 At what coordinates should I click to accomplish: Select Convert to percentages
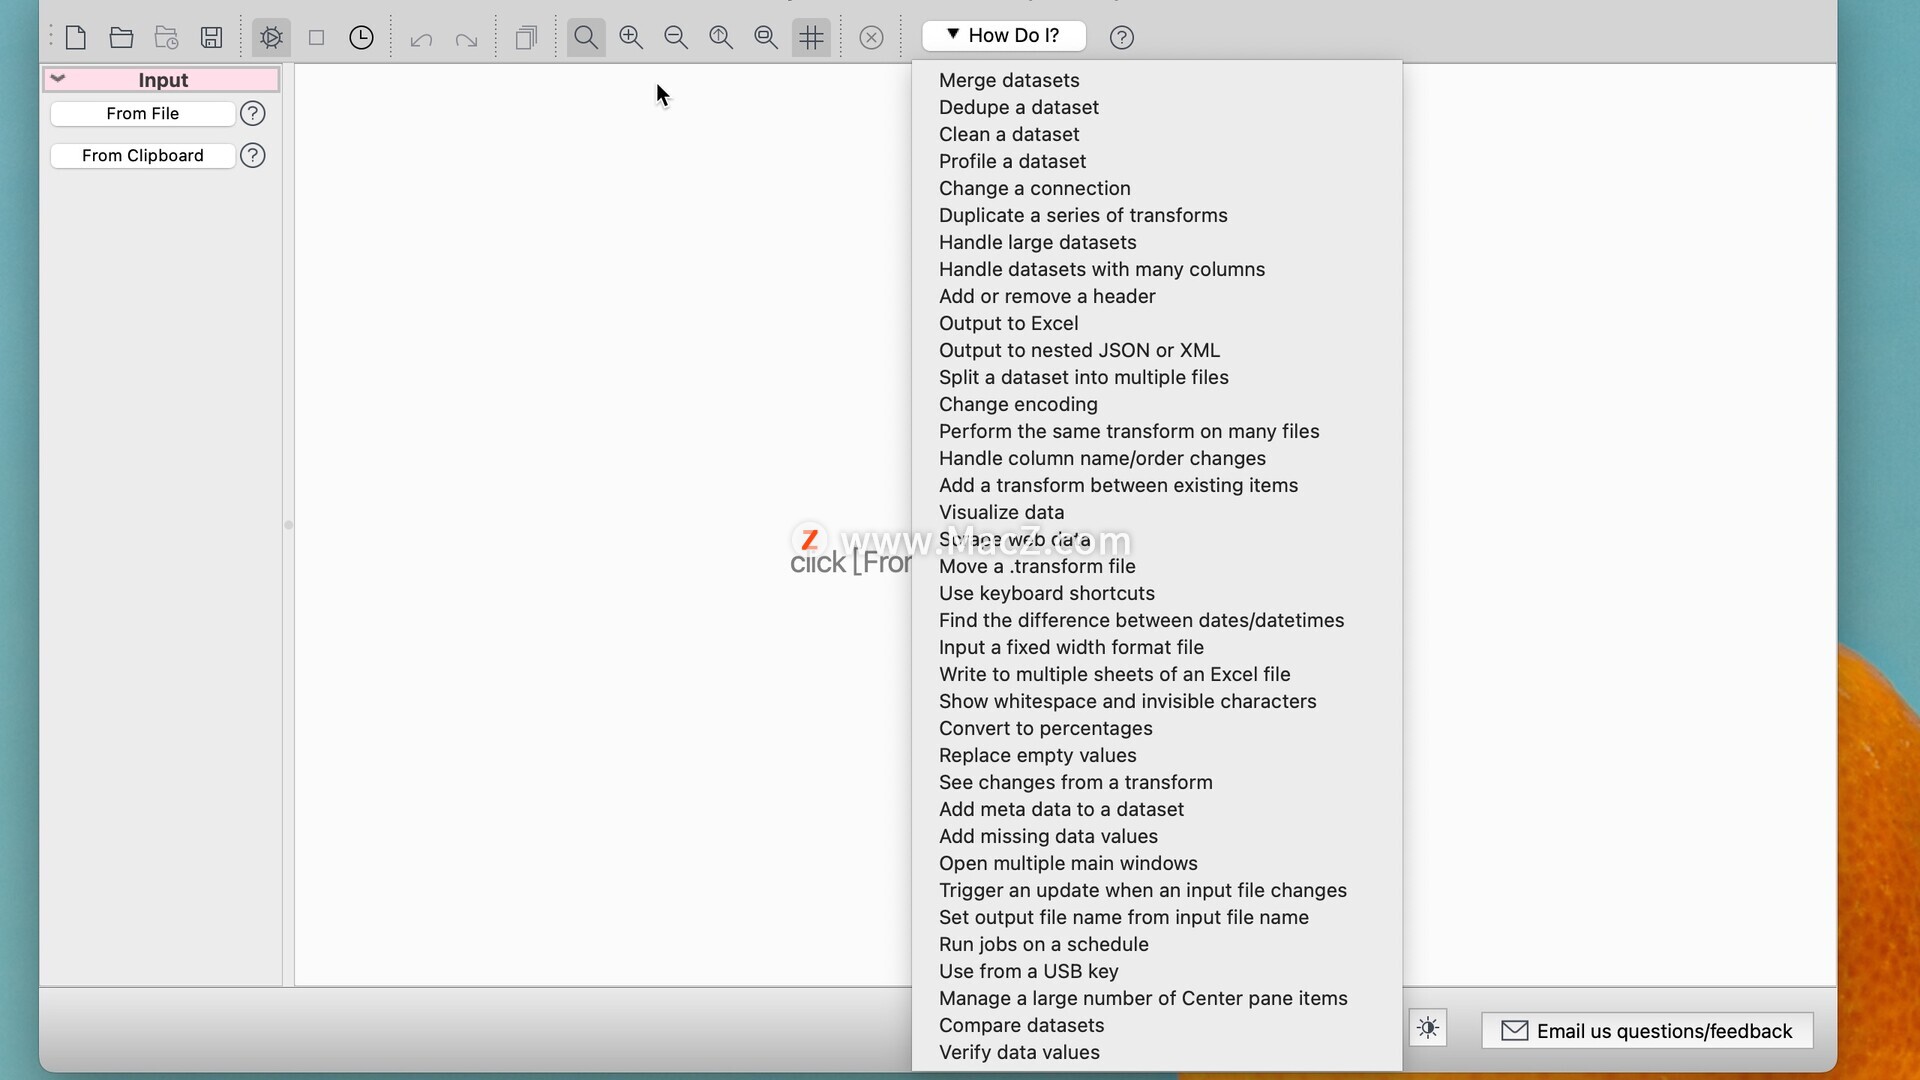pos(1157,728)
